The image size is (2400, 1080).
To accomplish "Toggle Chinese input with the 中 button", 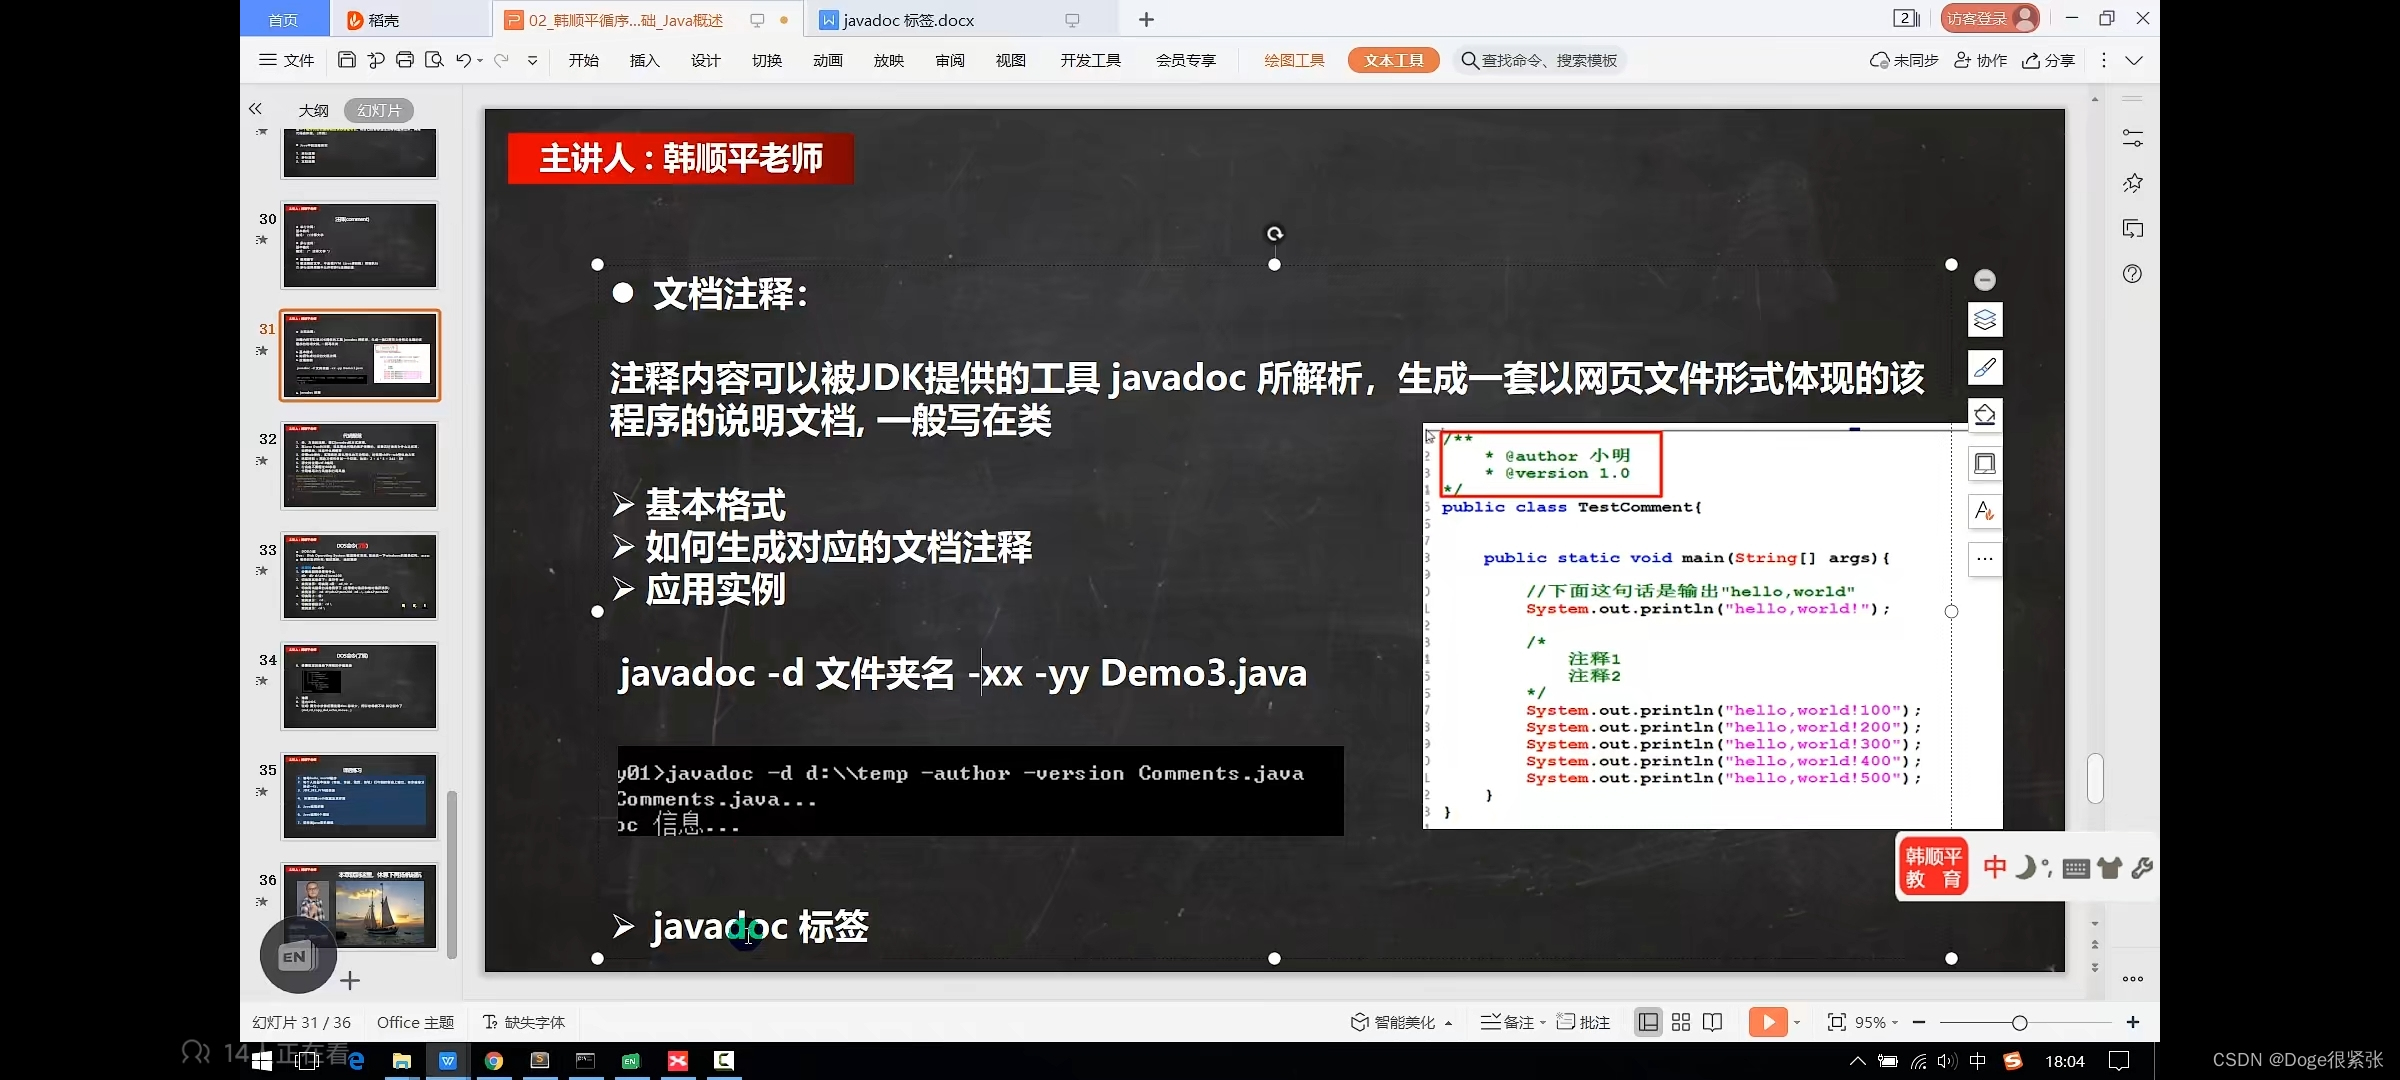I will click(x=1994, y=866).
